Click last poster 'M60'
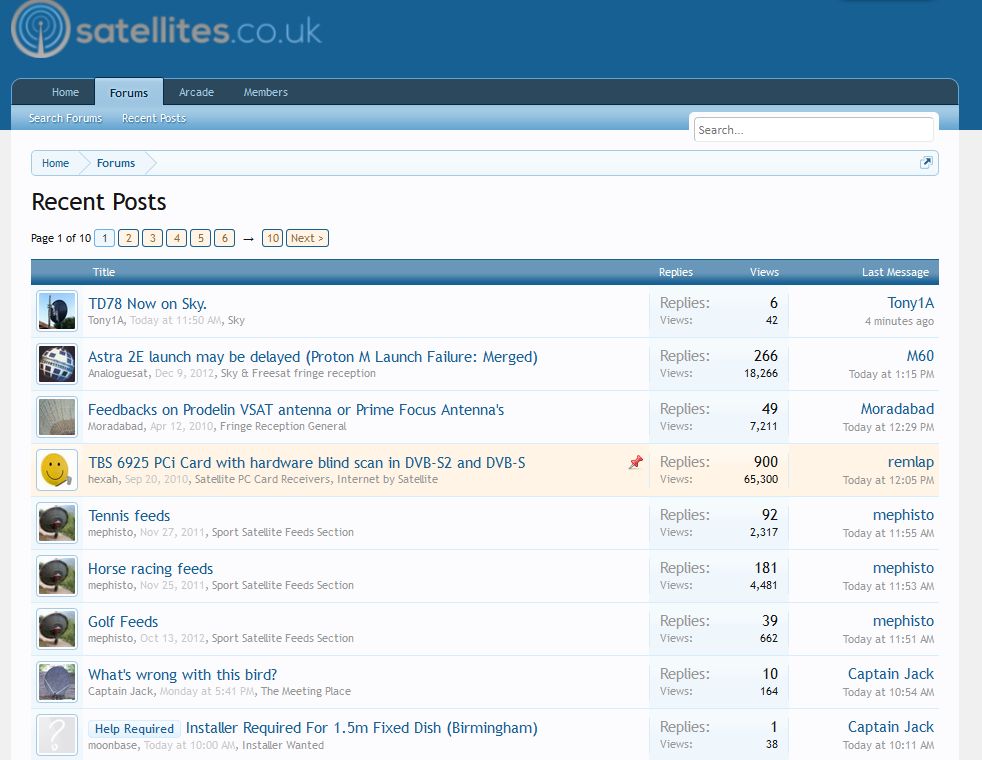 (920, 356)
